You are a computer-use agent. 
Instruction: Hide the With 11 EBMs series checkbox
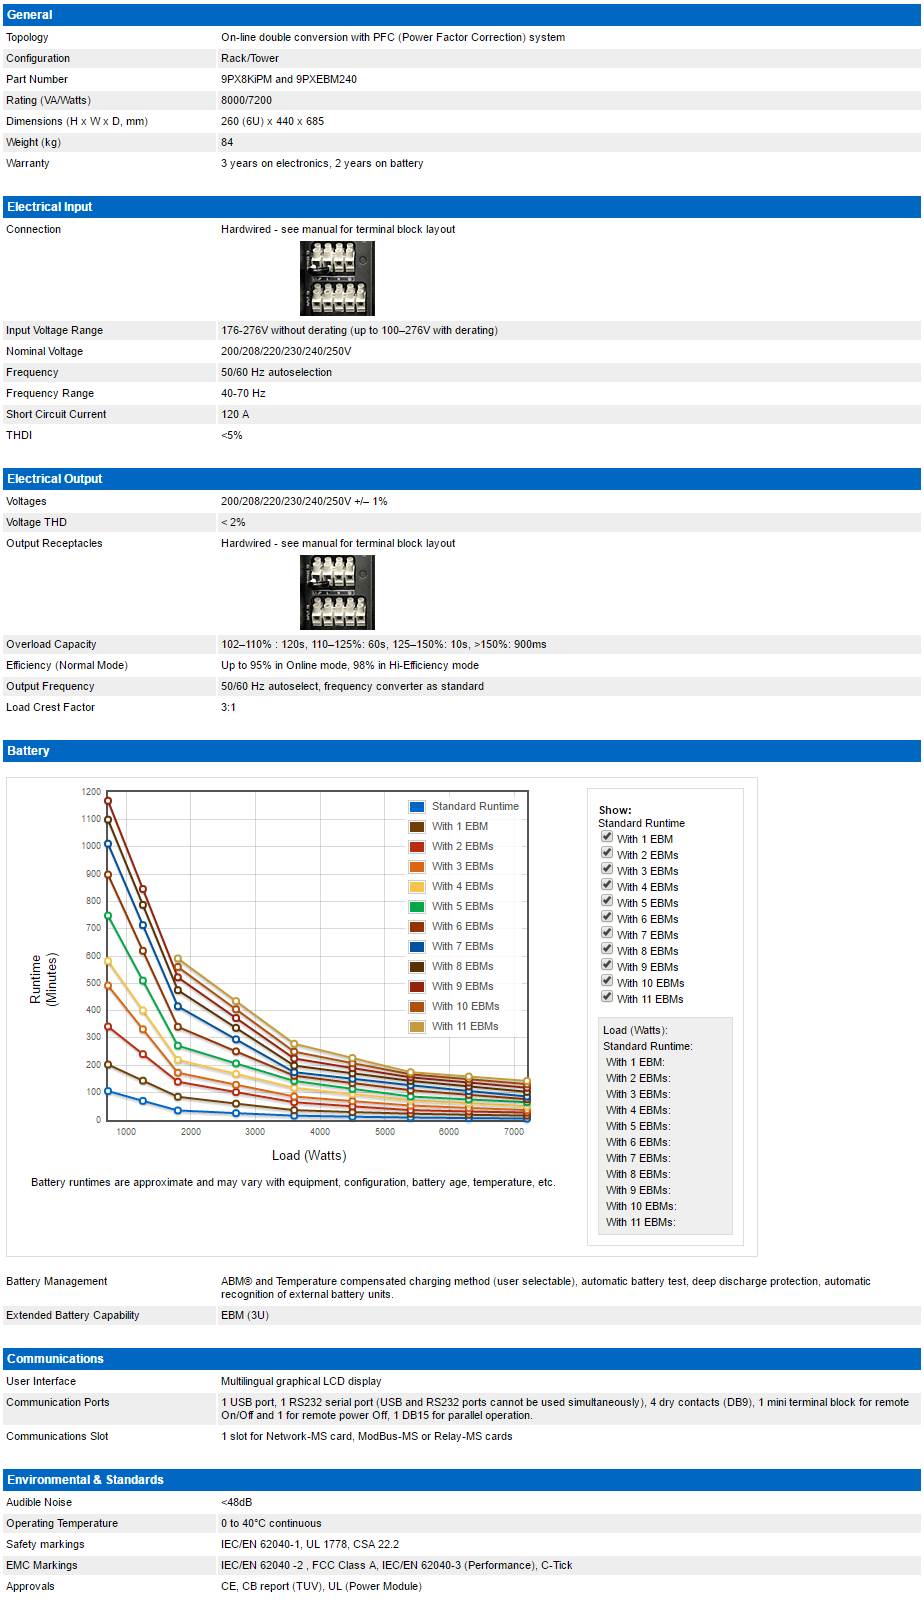point(606,997)
